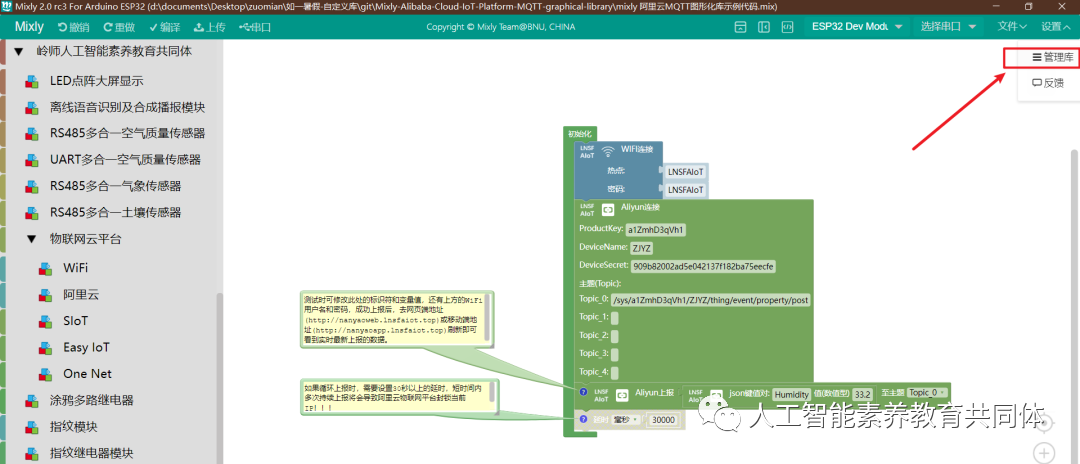Click the code view icon in toolbar
Image resolution: width=1080 pixels, height=464 pixels.
(787, 27)
